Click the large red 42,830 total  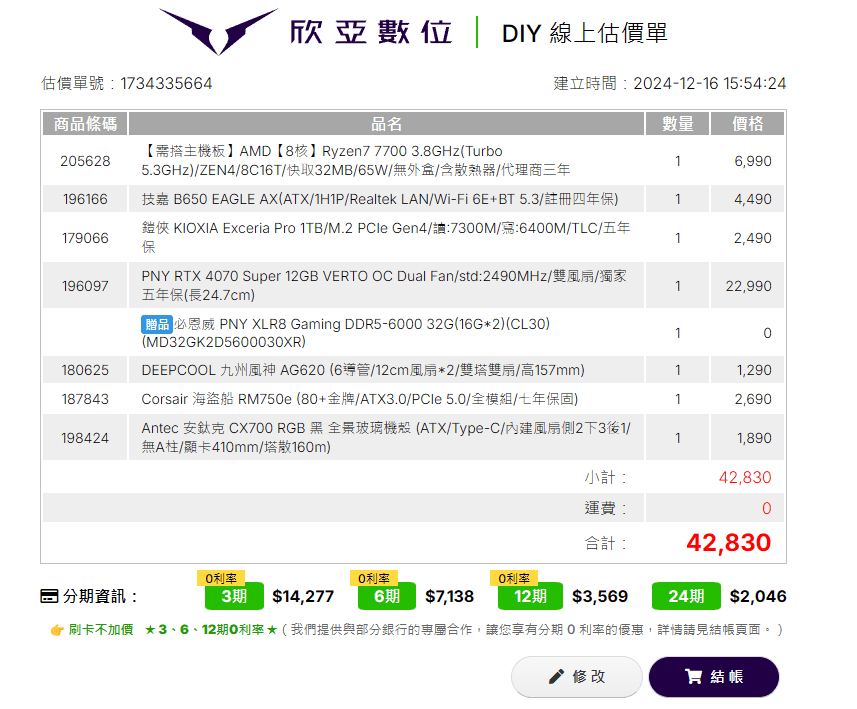click(x=728, y=543)
